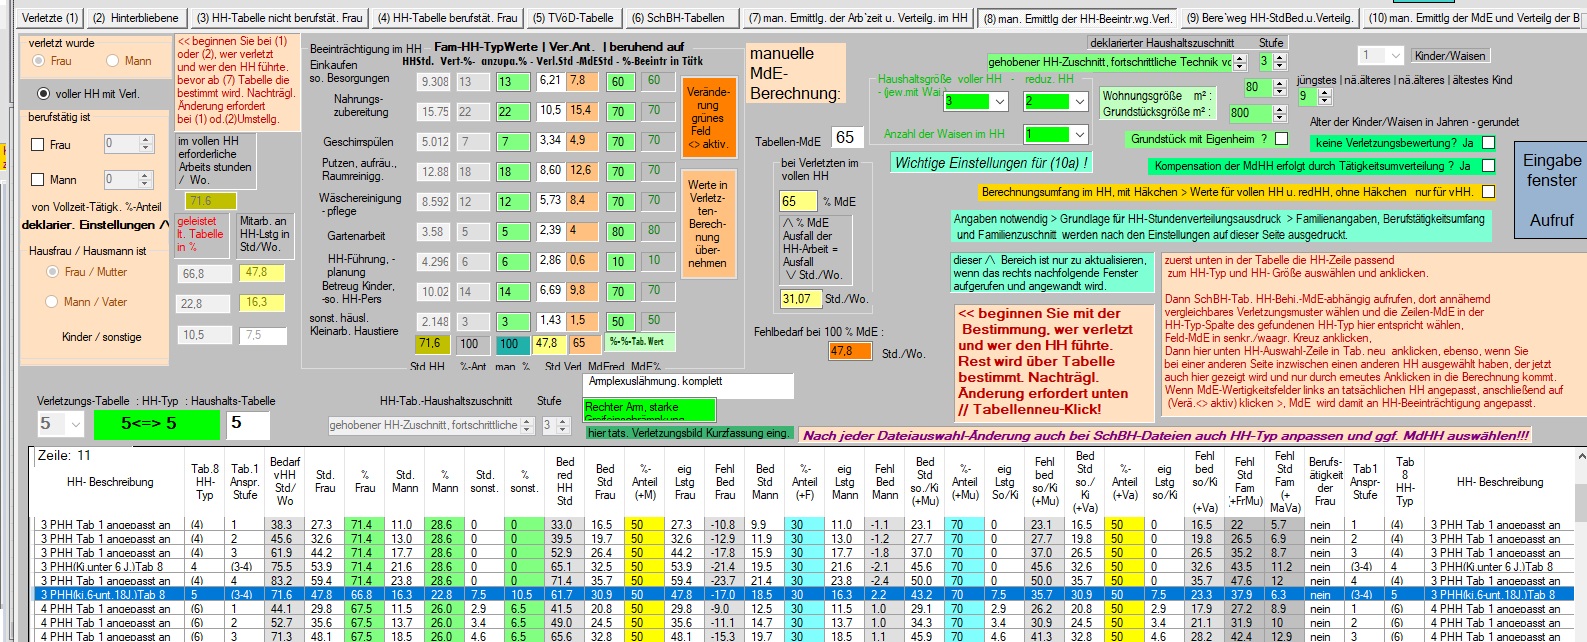Viewport: 1587px width, 642px height.
Task: Open the Verletzte (1) tab
Action: click(50, 18)
